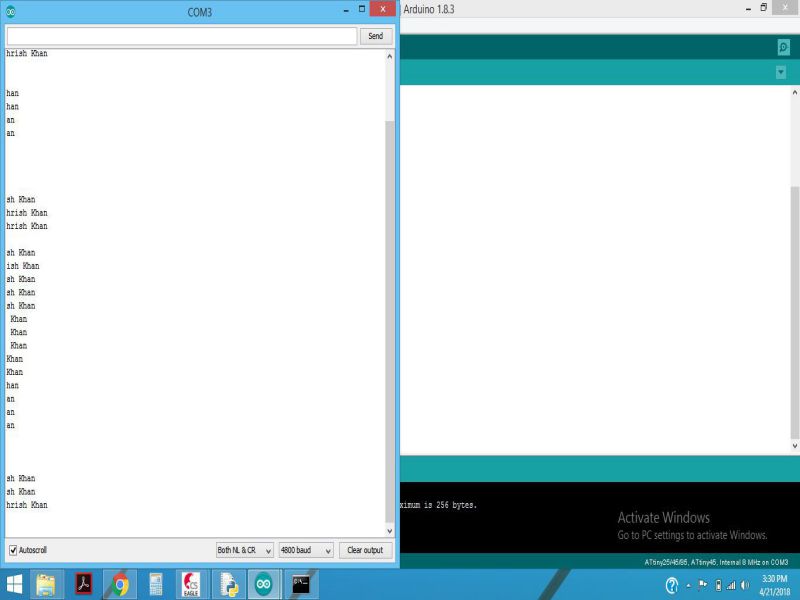This screenshot has width=800, height=600.
Task: Click the Arduino editor scrollbar thumb
Action: (794, 312)
